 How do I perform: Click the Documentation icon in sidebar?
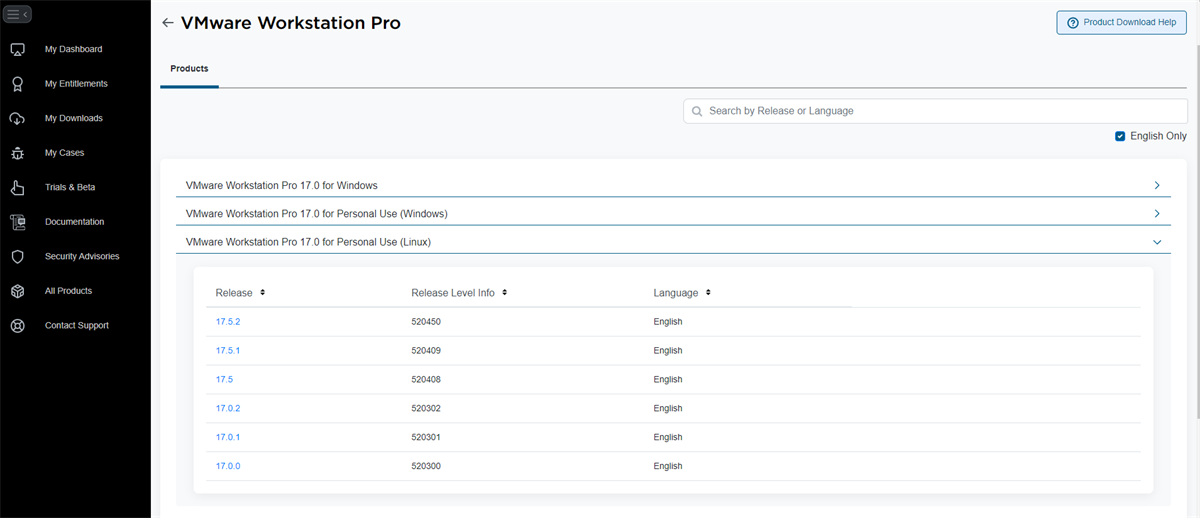17,222
